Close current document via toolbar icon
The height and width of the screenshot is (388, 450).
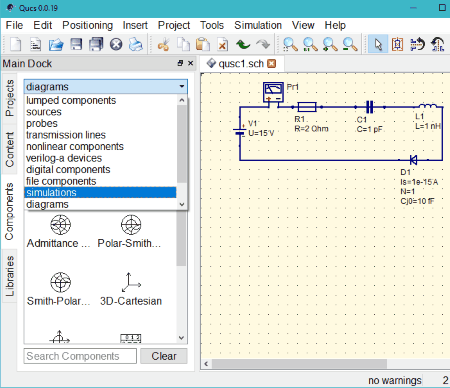[x=116, y=44]
